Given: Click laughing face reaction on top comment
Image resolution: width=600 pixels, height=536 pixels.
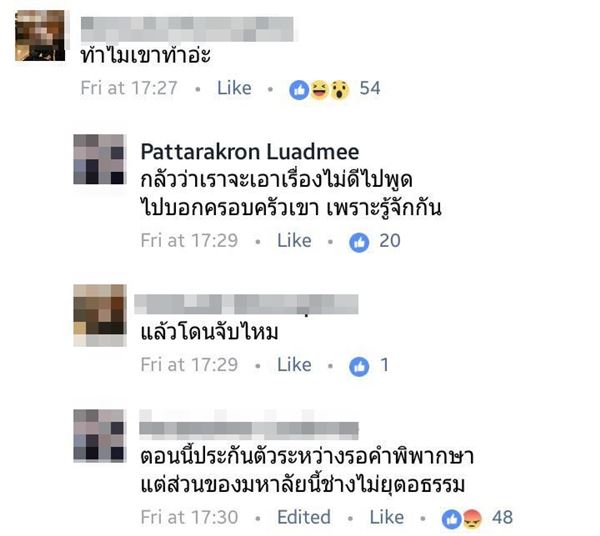Looking at the screenshot, I should pos(319,90).
